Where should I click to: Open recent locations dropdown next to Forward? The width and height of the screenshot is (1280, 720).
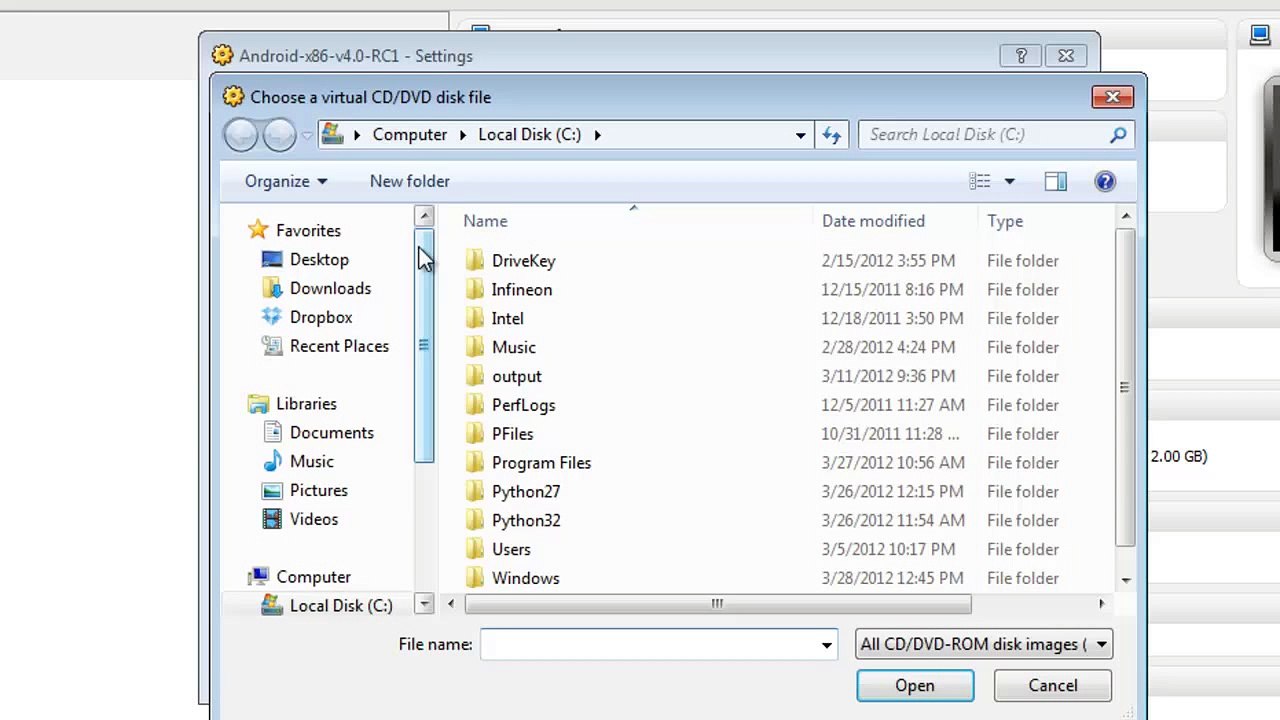pos(307,135)
